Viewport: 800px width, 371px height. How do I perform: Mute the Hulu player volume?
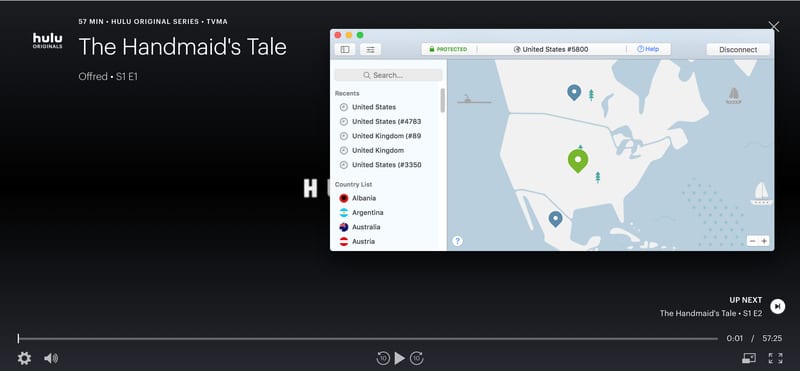click(x=51, y=358)
